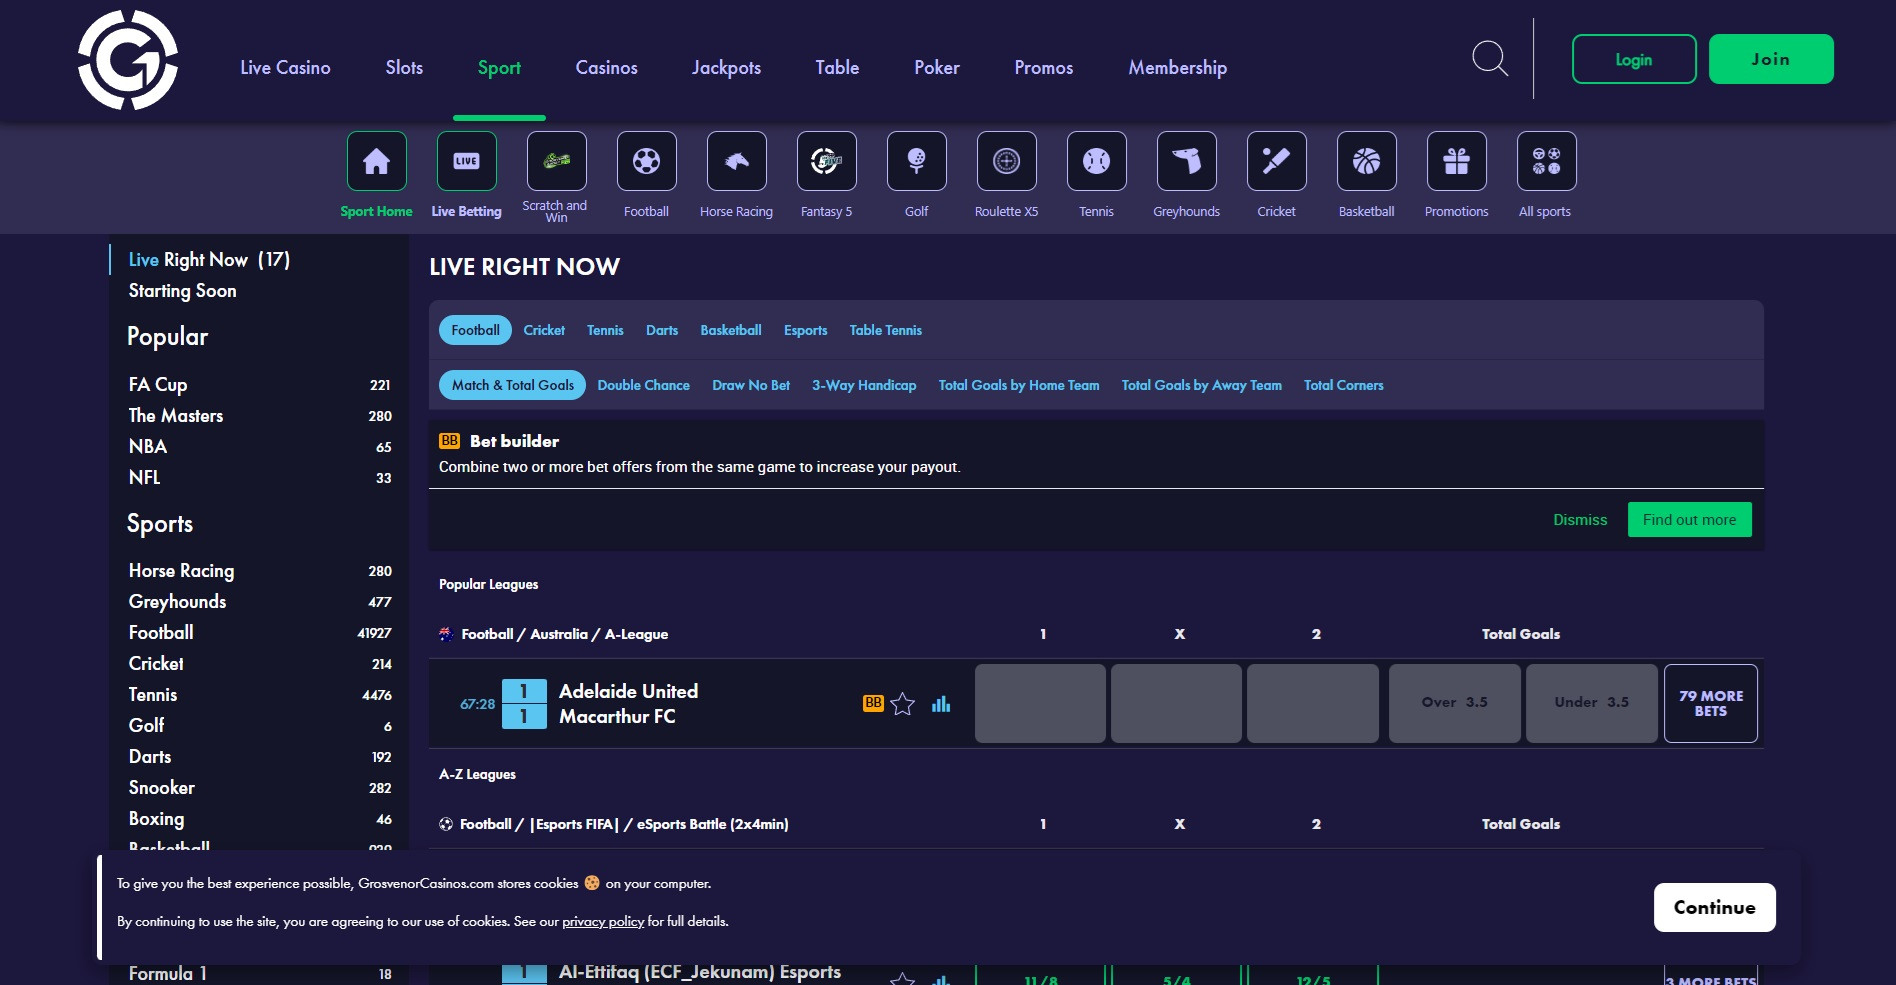Image resolution: width=1896 pixels, height=985 pixels.
Task: Open the Promotions gift icon
Action: (x=1456, y=161)
